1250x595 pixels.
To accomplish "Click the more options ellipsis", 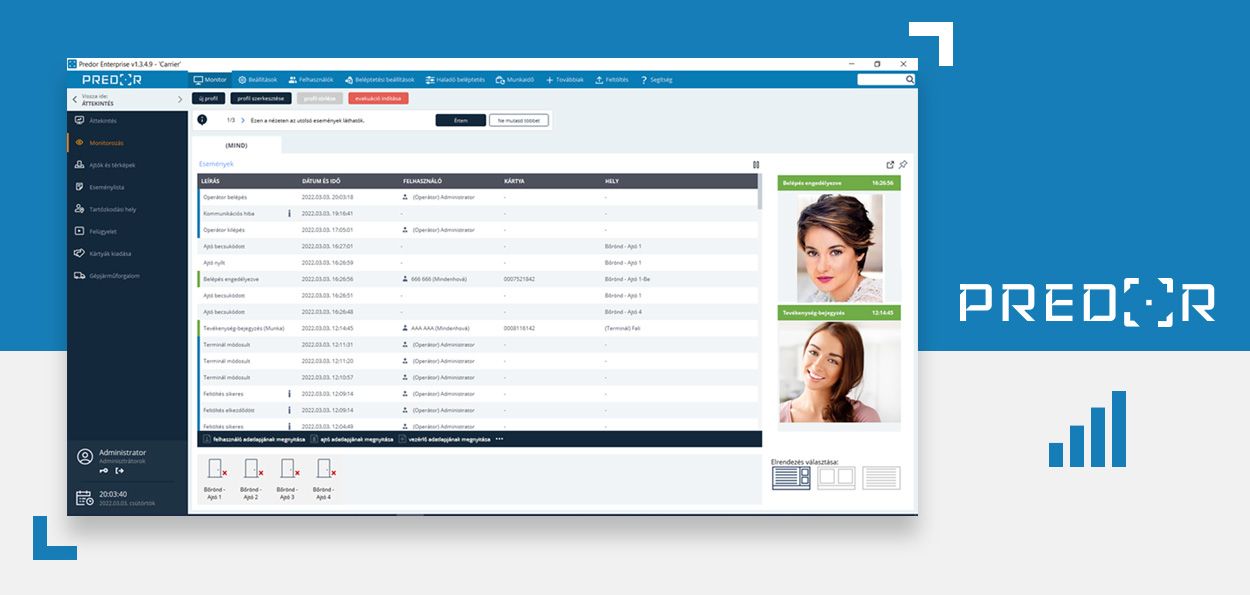I will tap(499, 439).
